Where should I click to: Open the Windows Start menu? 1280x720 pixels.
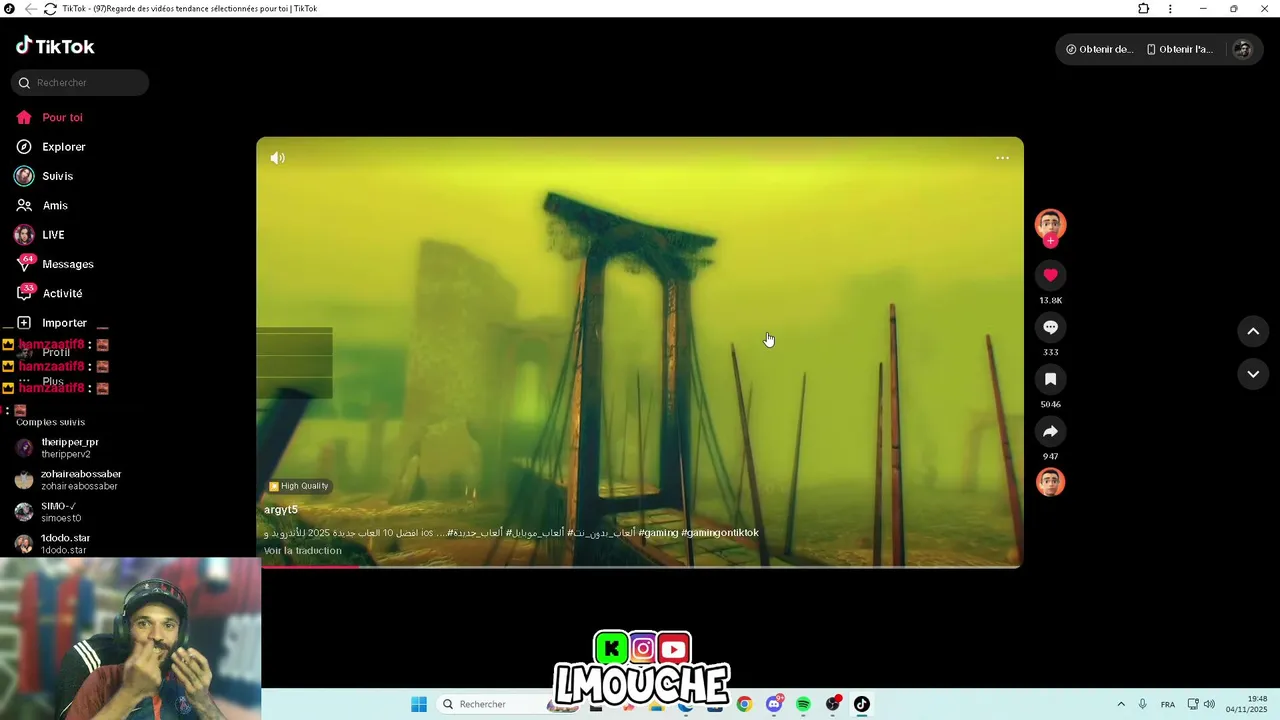click(419, 704)
